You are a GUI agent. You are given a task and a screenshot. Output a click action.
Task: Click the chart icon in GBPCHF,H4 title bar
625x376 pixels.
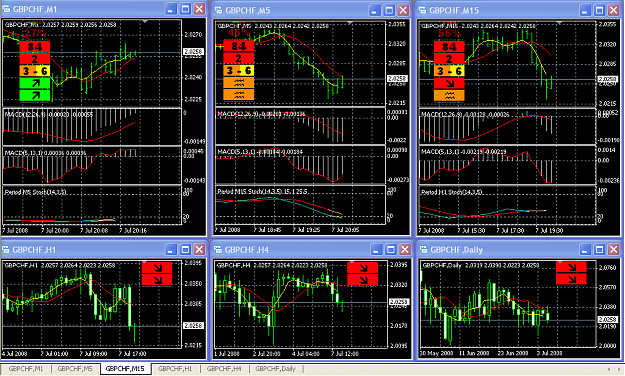point(218,250)
